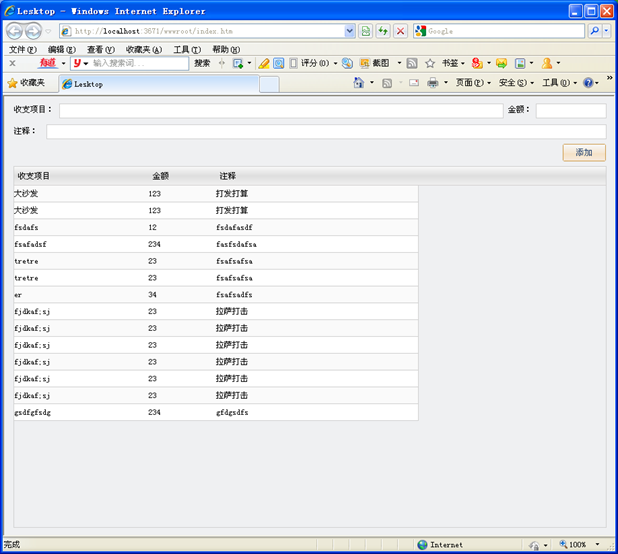Open the compatibility view page icon
Image resolution: width=618 pixels, height=554 pixels.
[366, 31]
